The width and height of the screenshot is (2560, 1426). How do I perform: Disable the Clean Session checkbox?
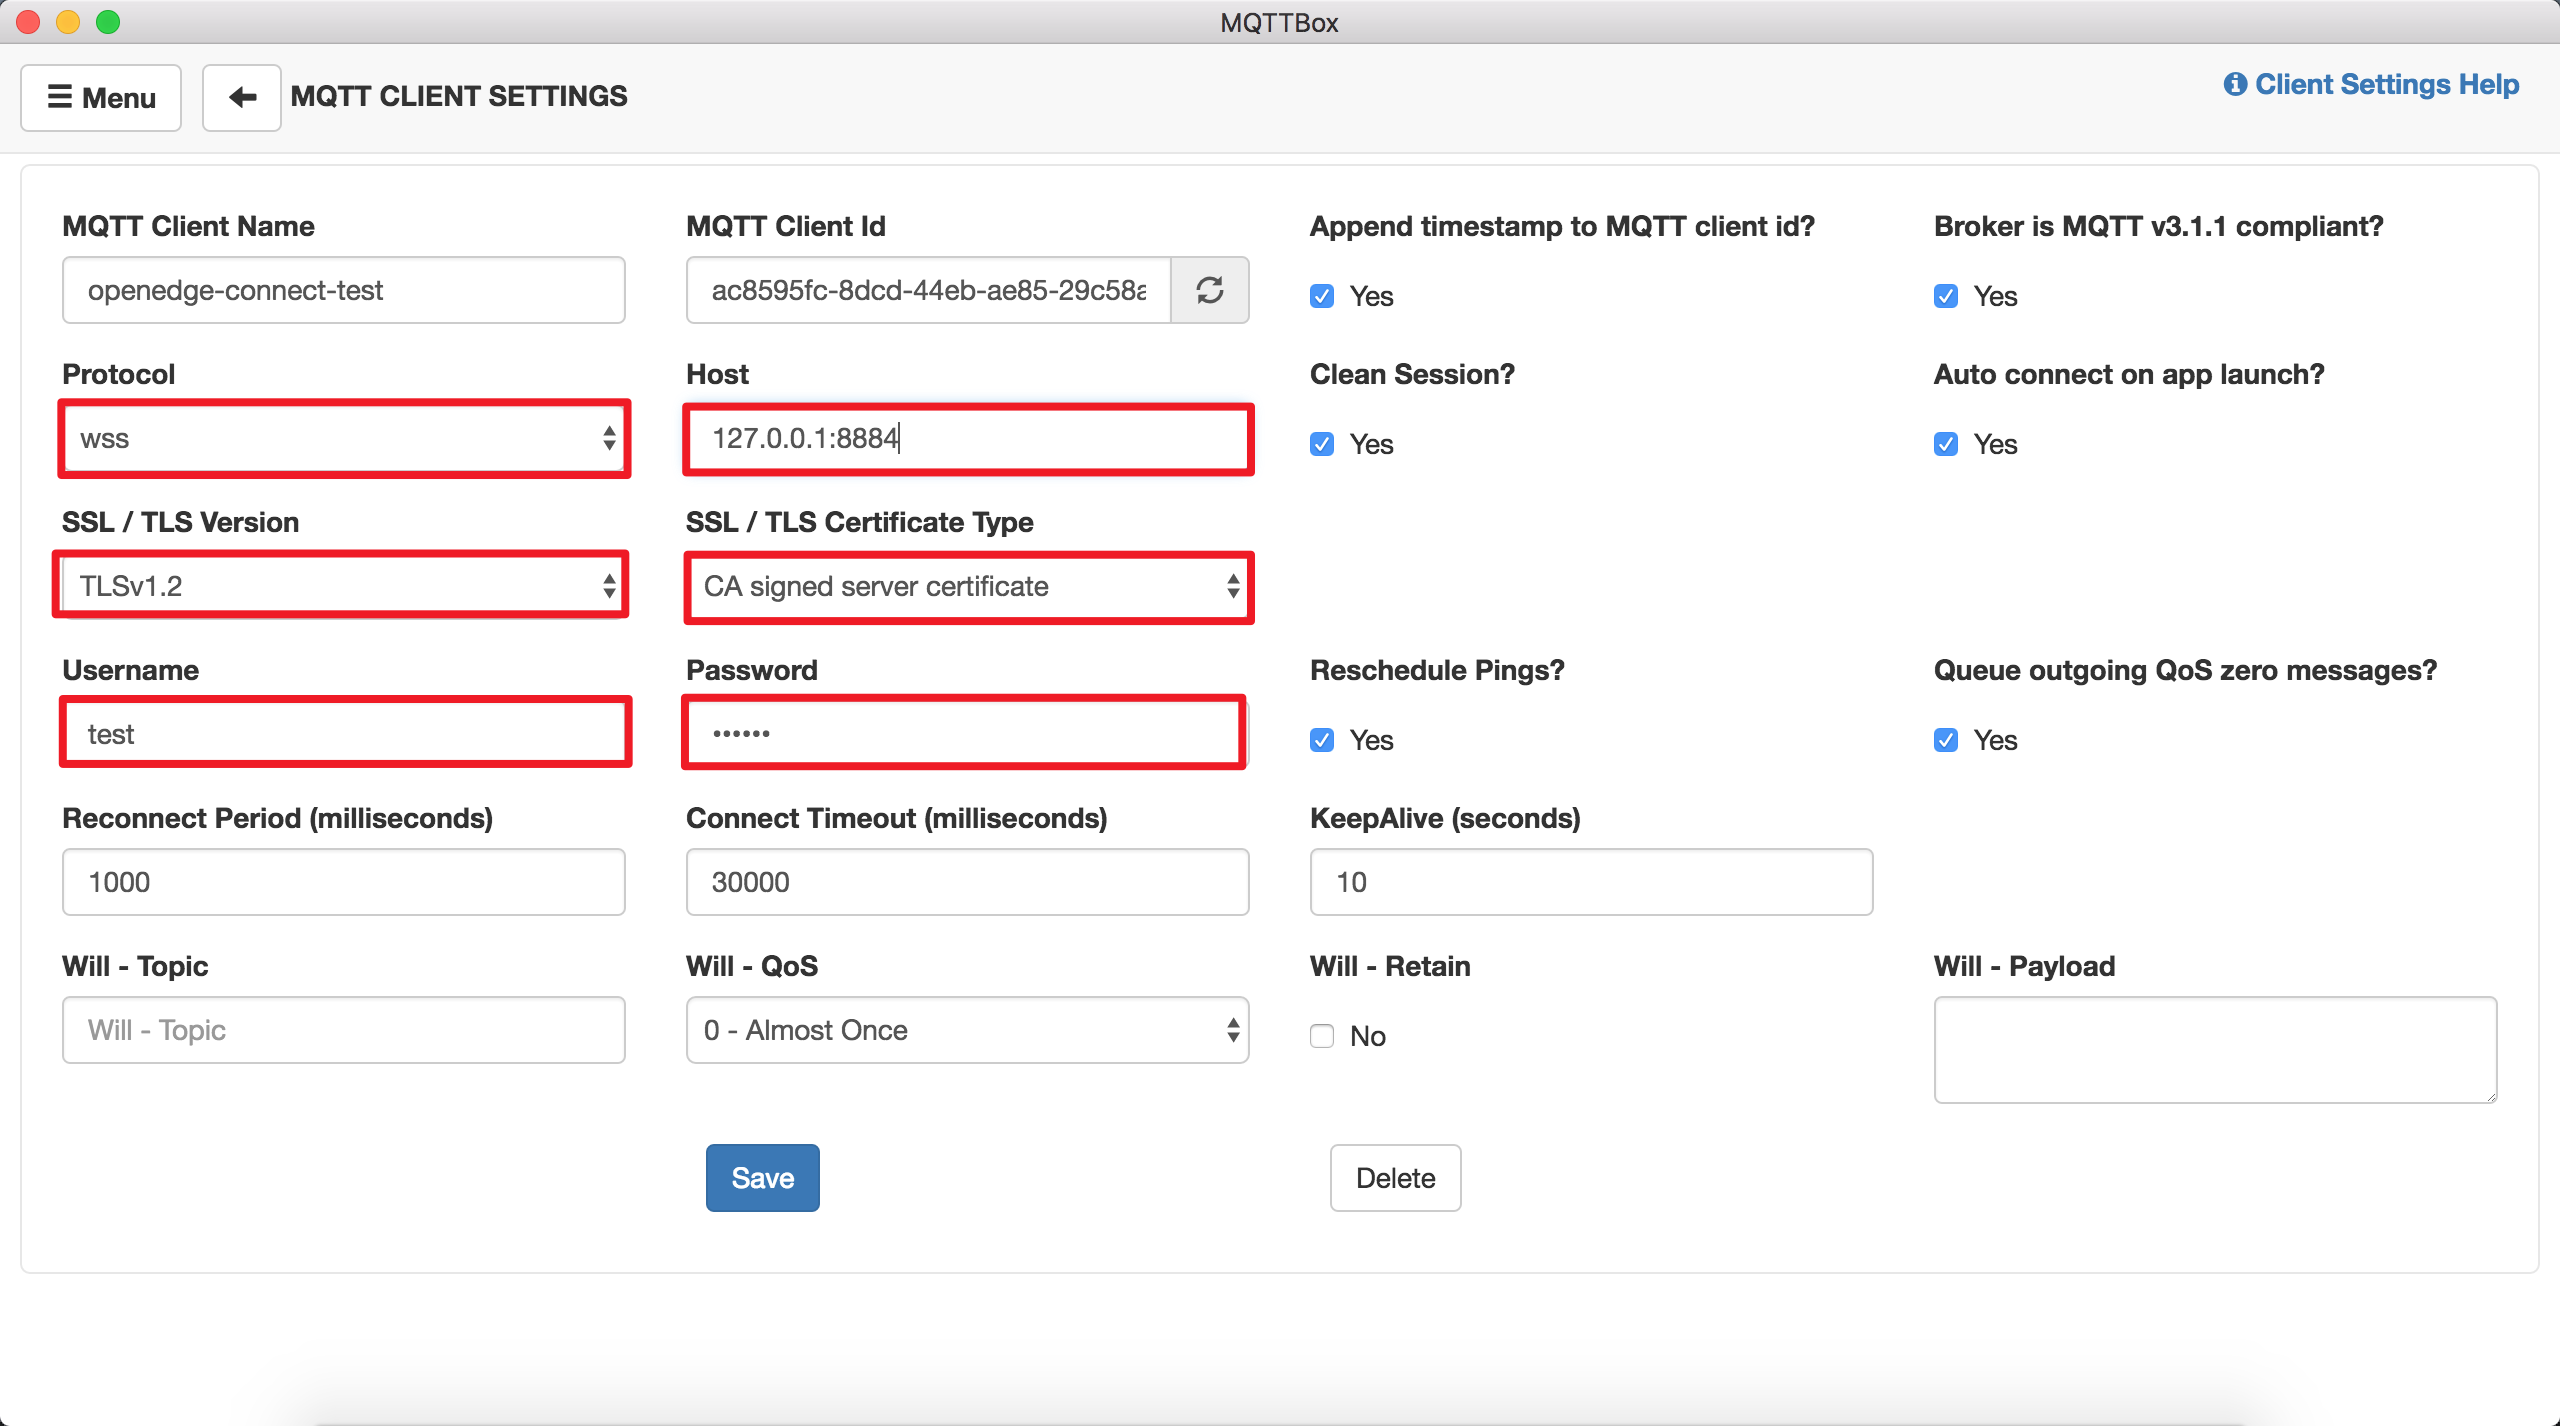[1322, 444]
